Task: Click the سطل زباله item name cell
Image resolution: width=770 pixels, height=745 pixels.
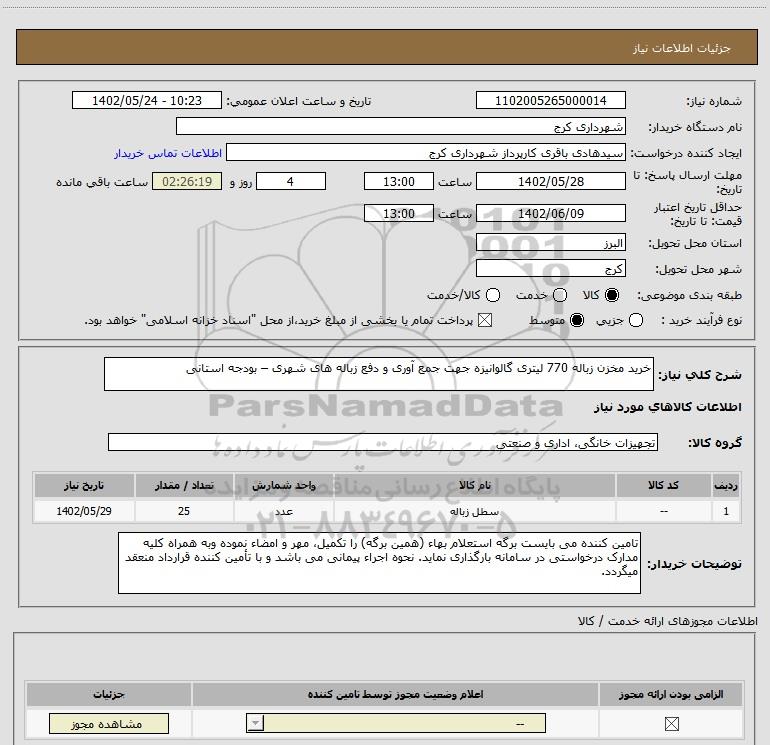Action: 474,511
